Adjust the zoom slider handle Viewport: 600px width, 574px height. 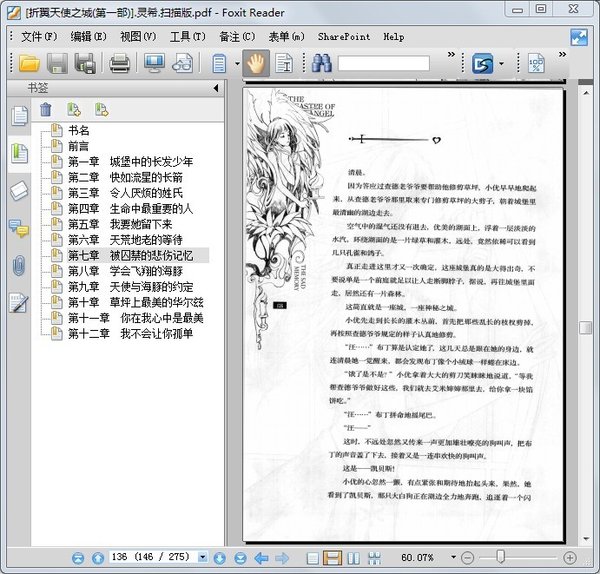[x=501, y=557]
